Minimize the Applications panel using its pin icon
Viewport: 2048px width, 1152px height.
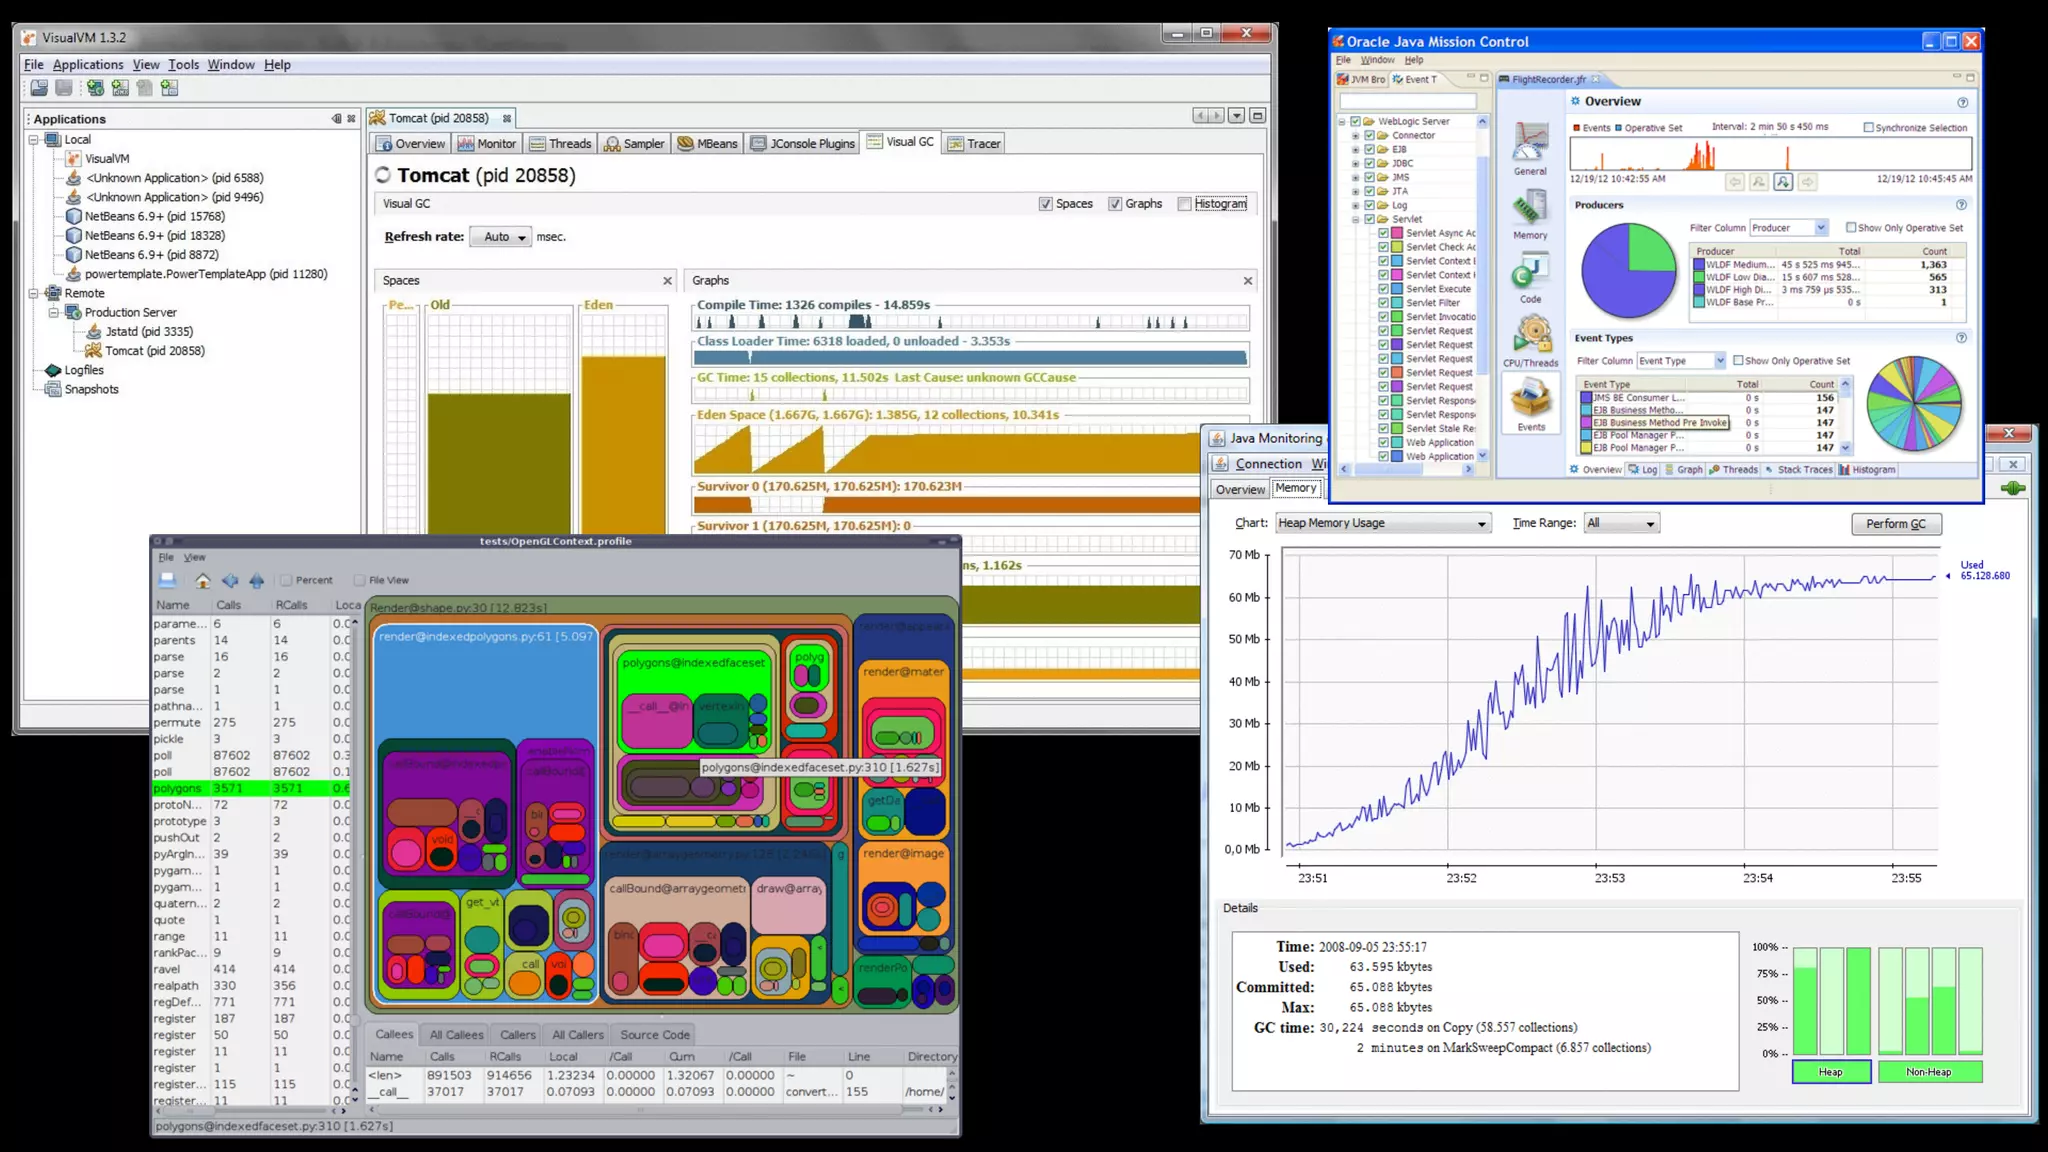(x=336, y=119)
